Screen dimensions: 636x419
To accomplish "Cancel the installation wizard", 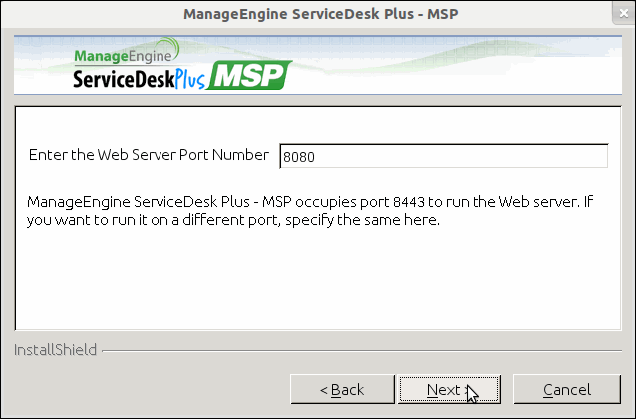I will pyautogui.click(x=566, y=389).
